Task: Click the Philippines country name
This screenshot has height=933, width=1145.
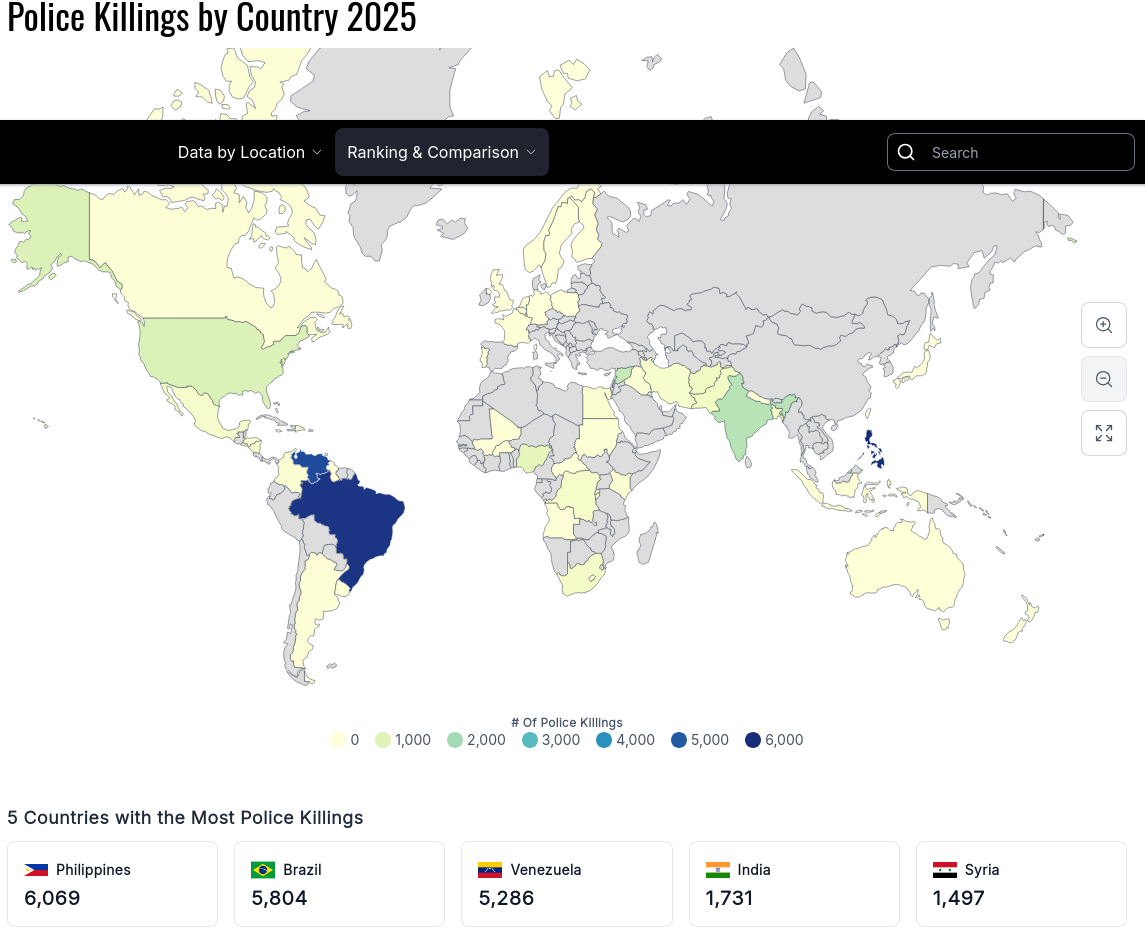Action: [x=93, y=869]
